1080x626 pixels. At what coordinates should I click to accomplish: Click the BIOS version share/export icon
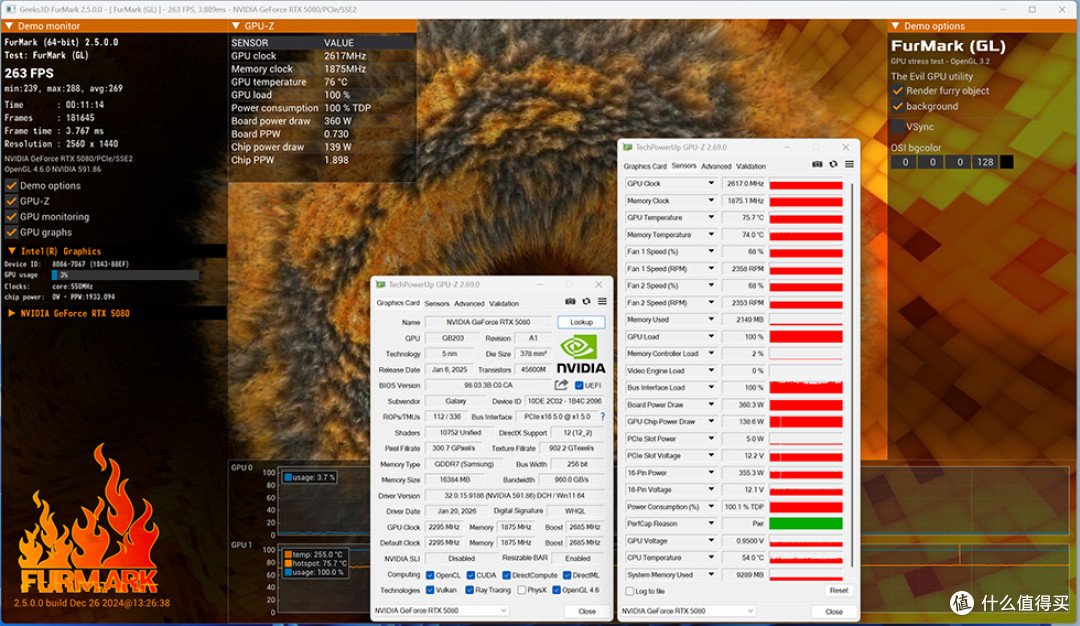pos(561,385)
